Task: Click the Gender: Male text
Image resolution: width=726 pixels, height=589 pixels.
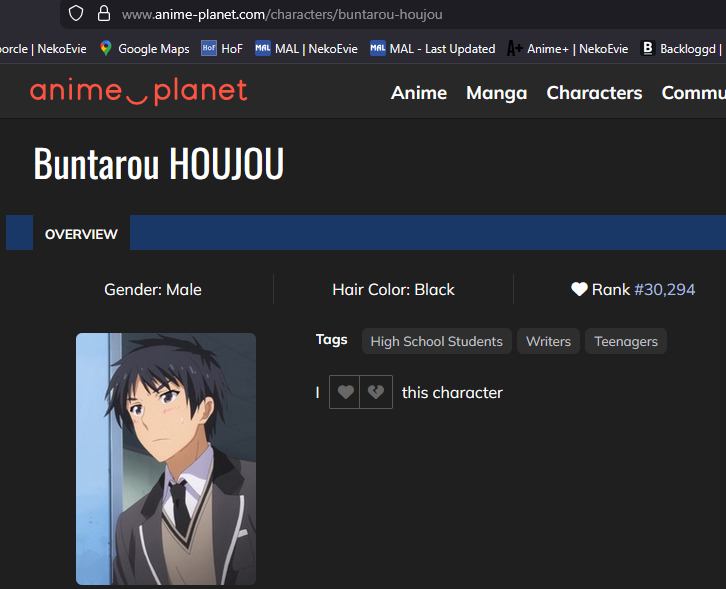Action: pos(153,289)
